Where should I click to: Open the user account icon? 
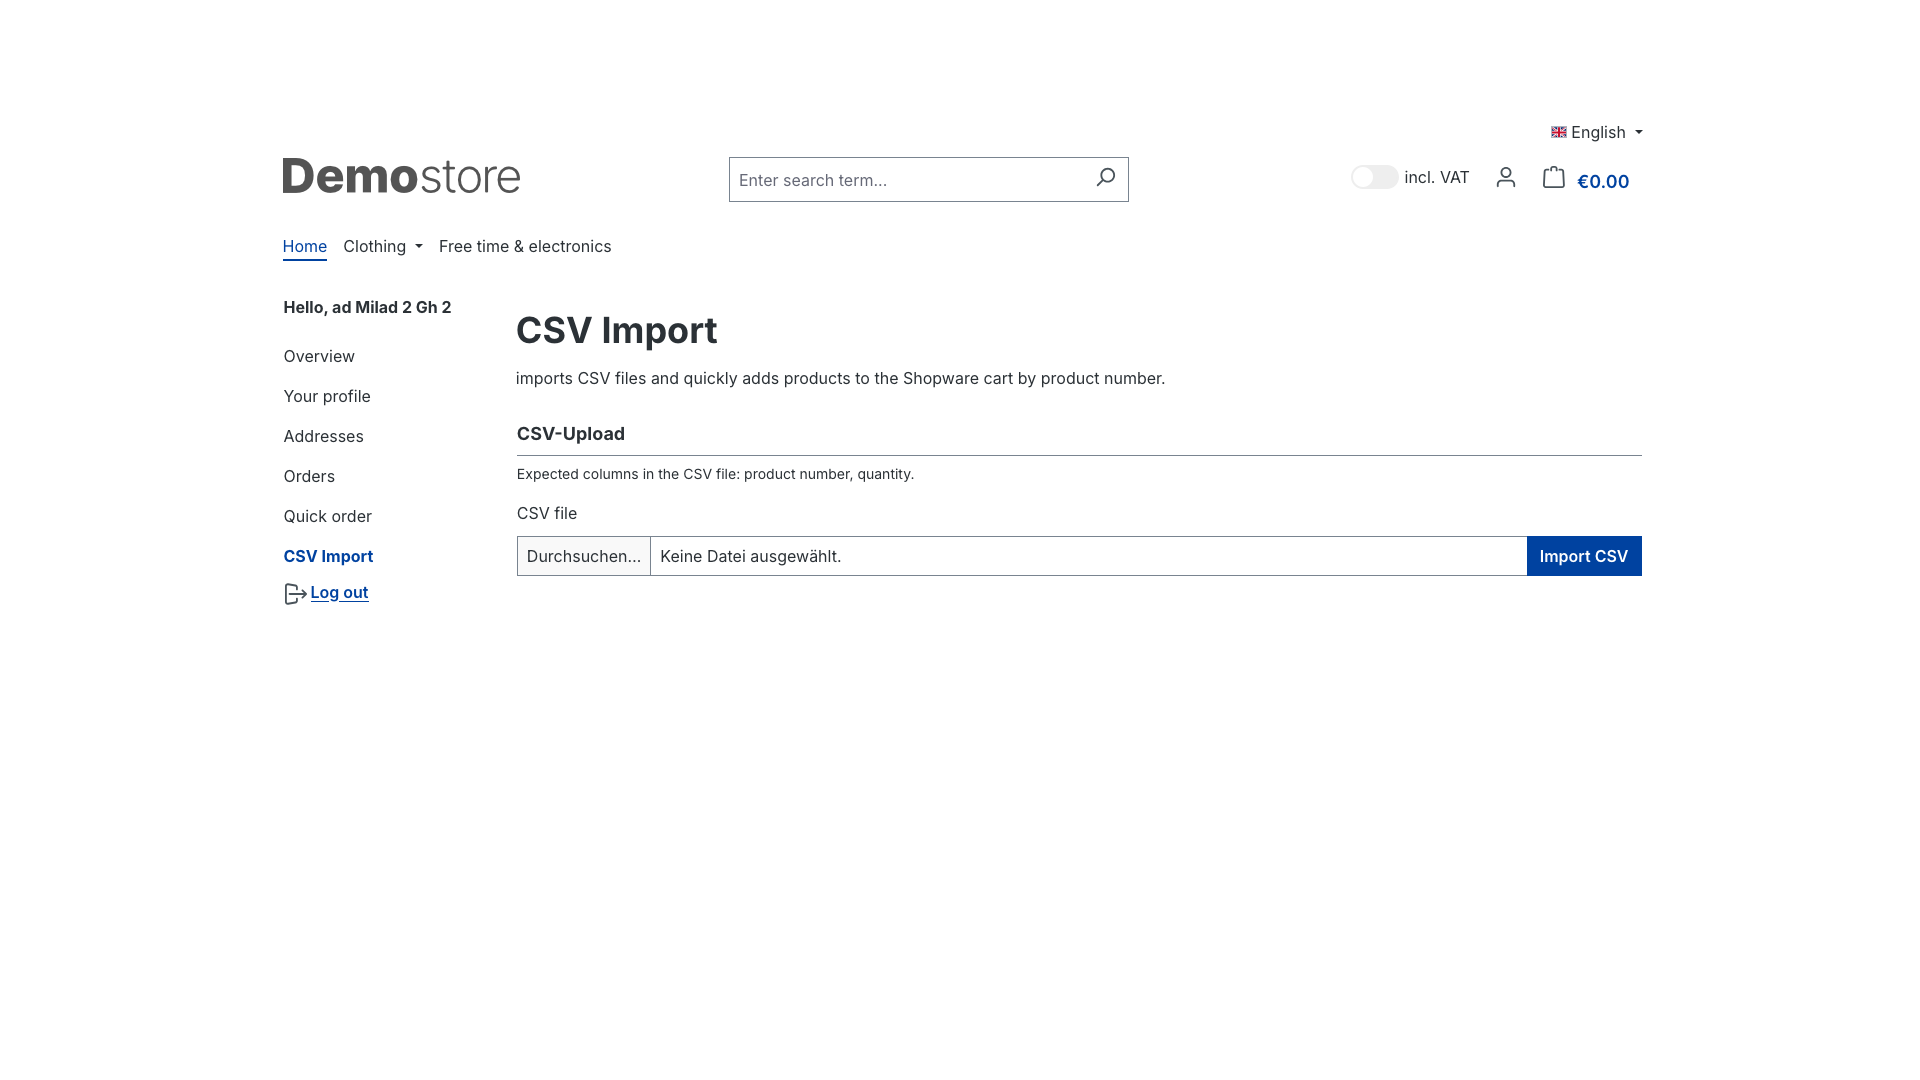tap(1506, 178)
